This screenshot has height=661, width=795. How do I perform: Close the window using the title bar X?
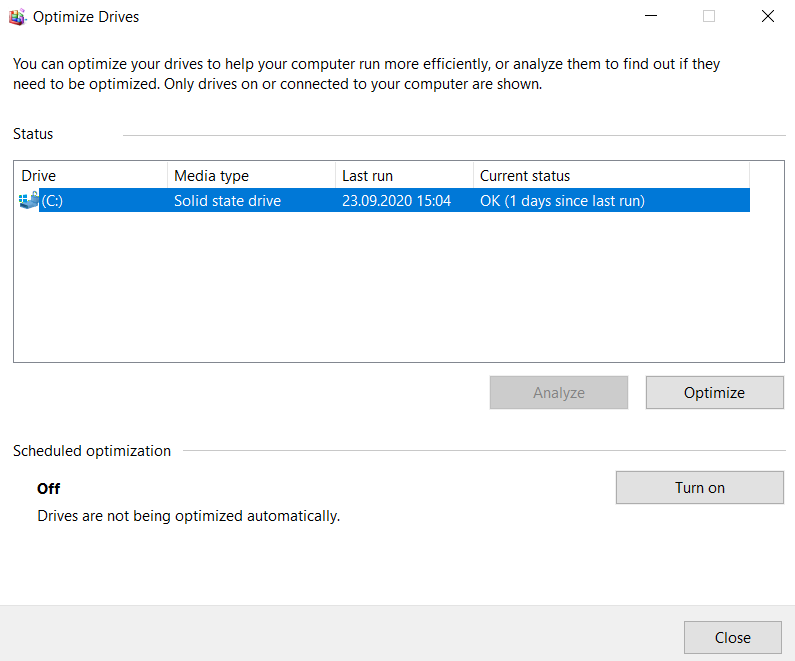[x=768, y=16]
